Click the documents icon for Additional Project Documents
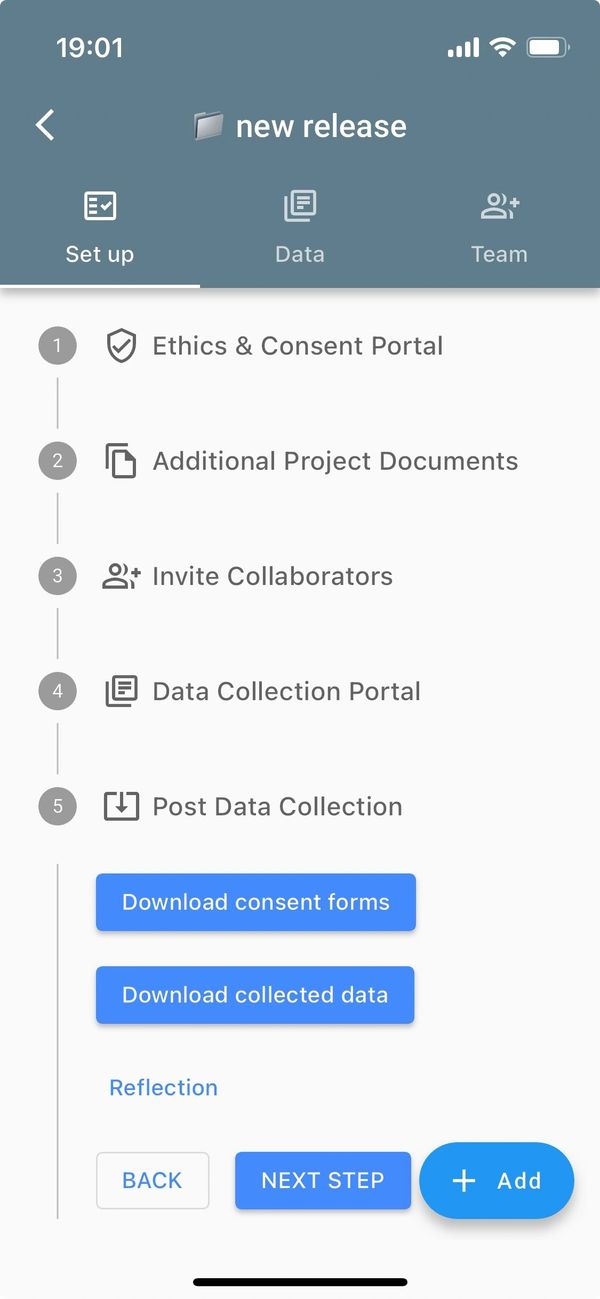 pos(121,461)
